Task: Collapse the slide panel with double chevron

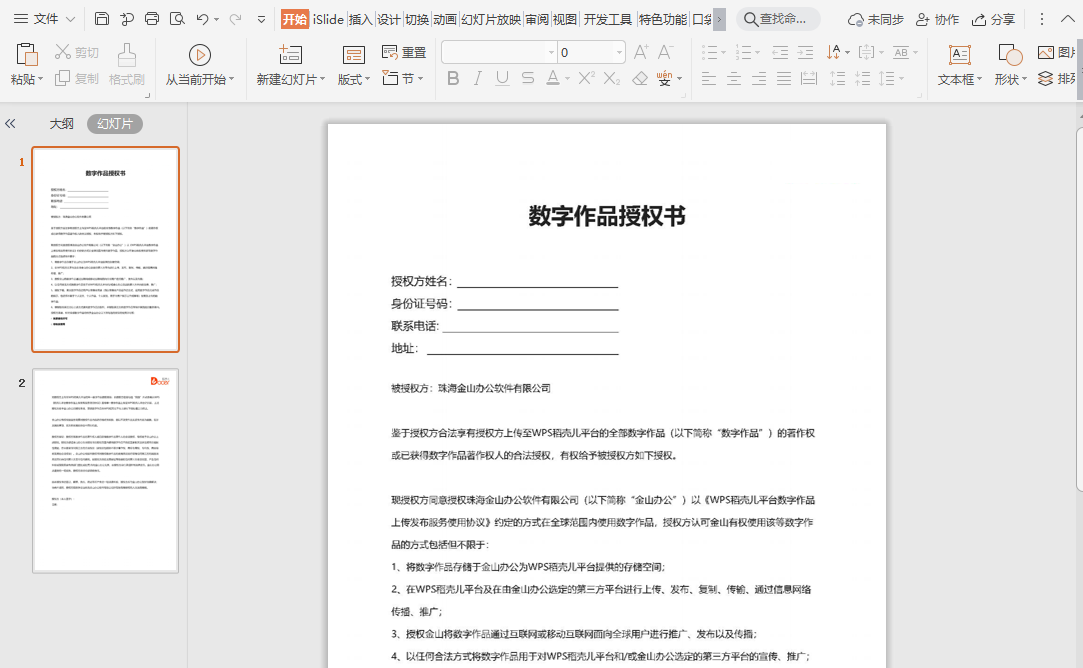Action: (10, 124)
